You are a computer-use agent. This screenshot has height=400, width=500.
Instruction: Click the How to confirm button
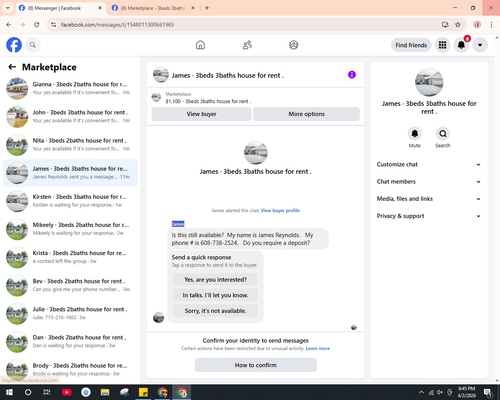pos(256,365)
